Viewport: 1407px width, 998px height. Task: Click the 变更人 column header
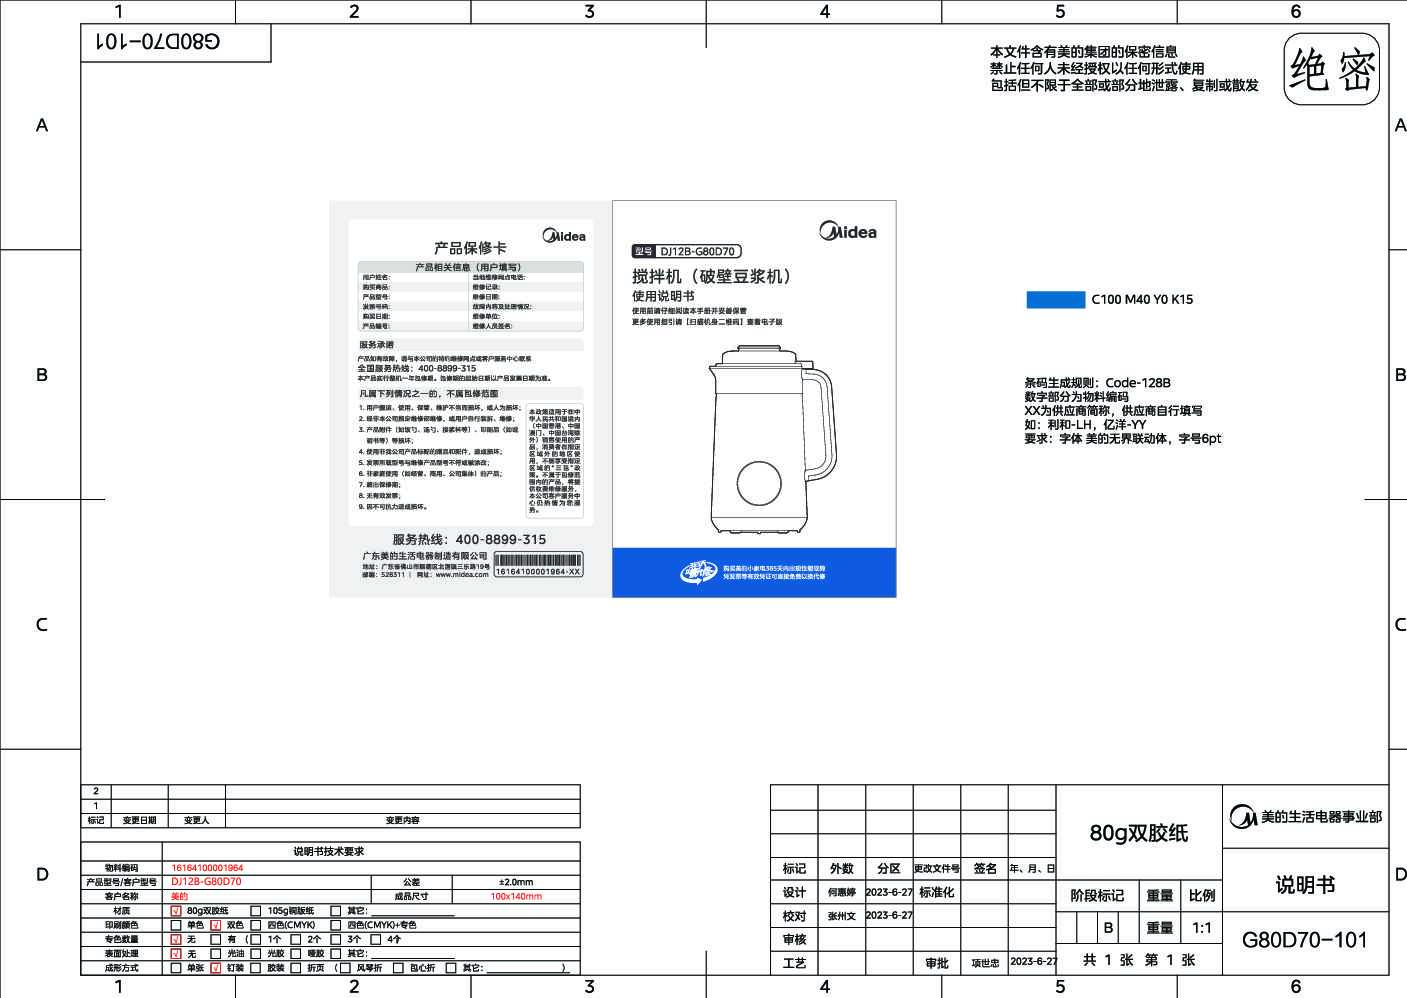pos(196,820)
